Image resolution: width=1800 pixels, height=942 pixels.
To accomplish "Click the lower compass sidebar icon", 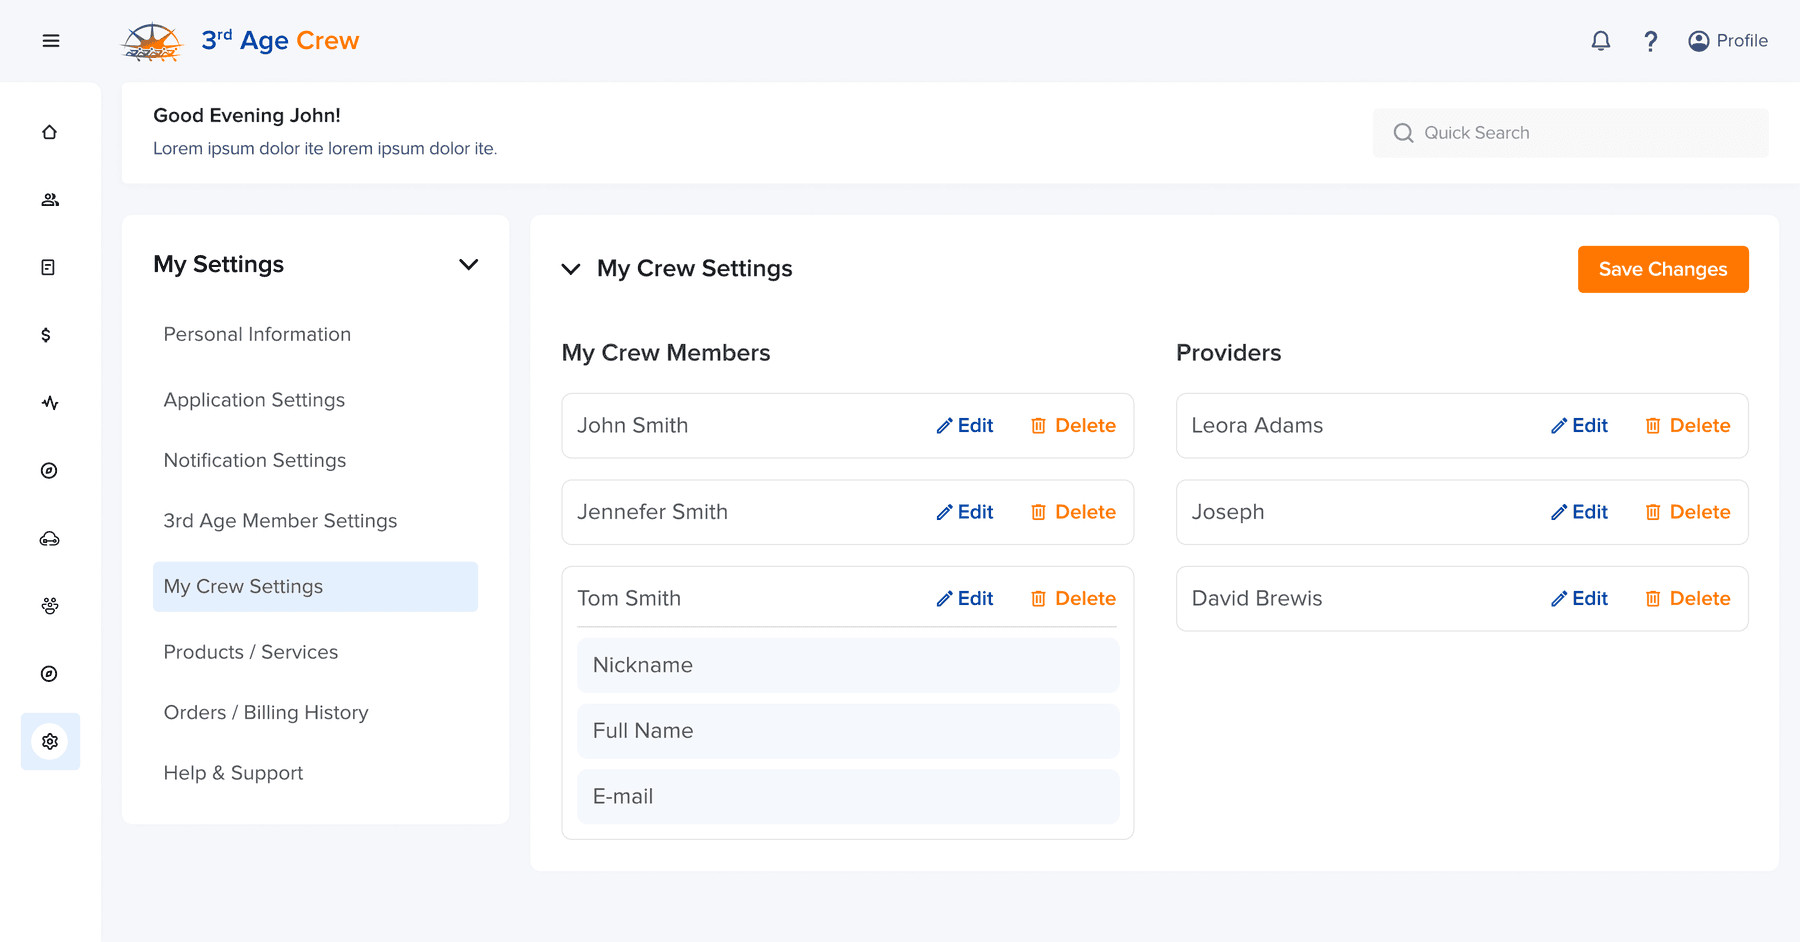I will [x=49, y=674].
